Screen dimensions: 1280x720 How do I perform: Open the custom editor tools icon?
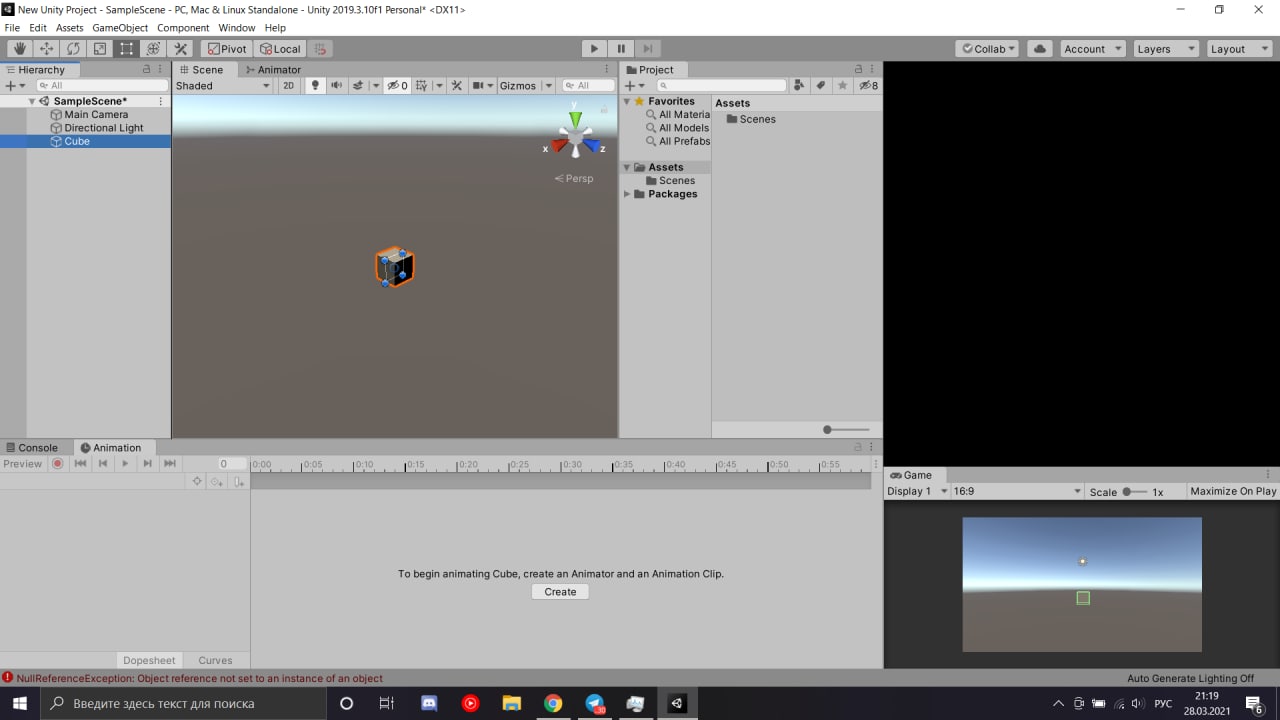point(181,48)
